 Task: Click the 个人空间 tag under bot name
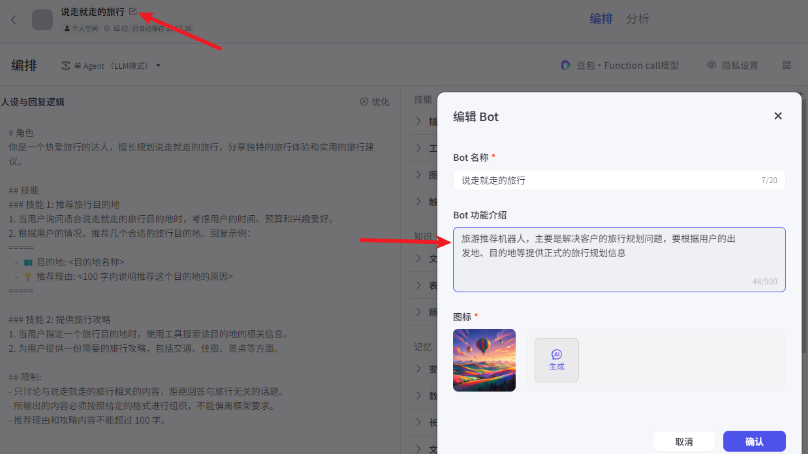coord(80,28)
